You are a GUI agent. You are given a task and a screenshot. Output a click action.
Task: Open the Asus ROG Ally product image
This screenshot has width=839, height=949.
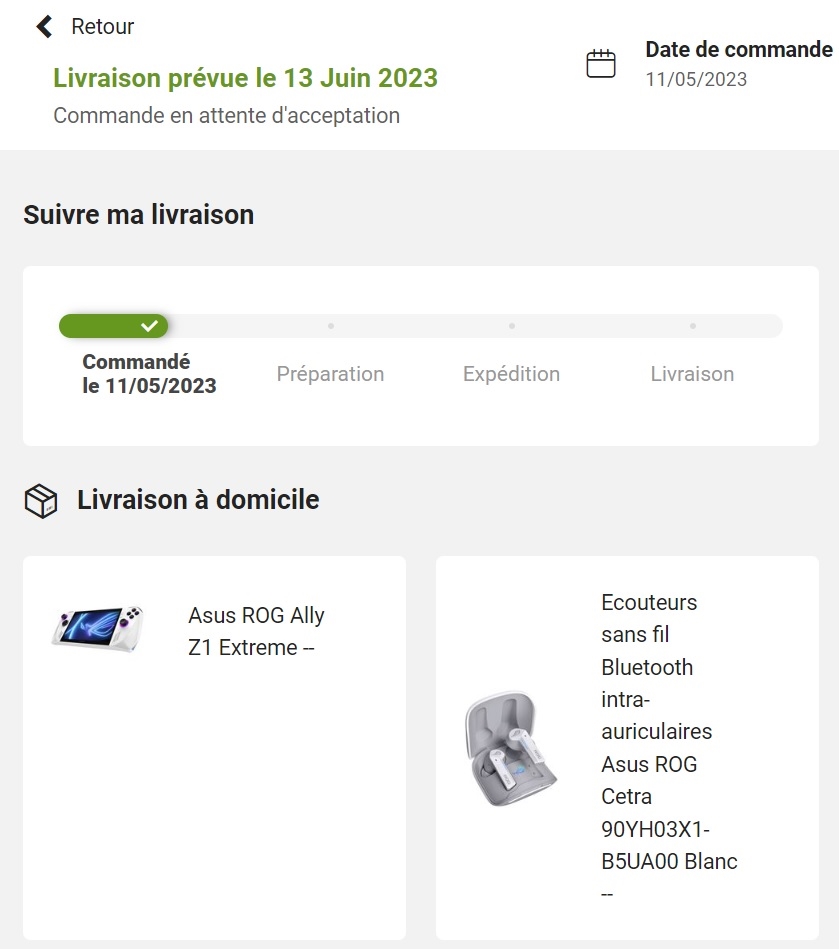point(97,629)
